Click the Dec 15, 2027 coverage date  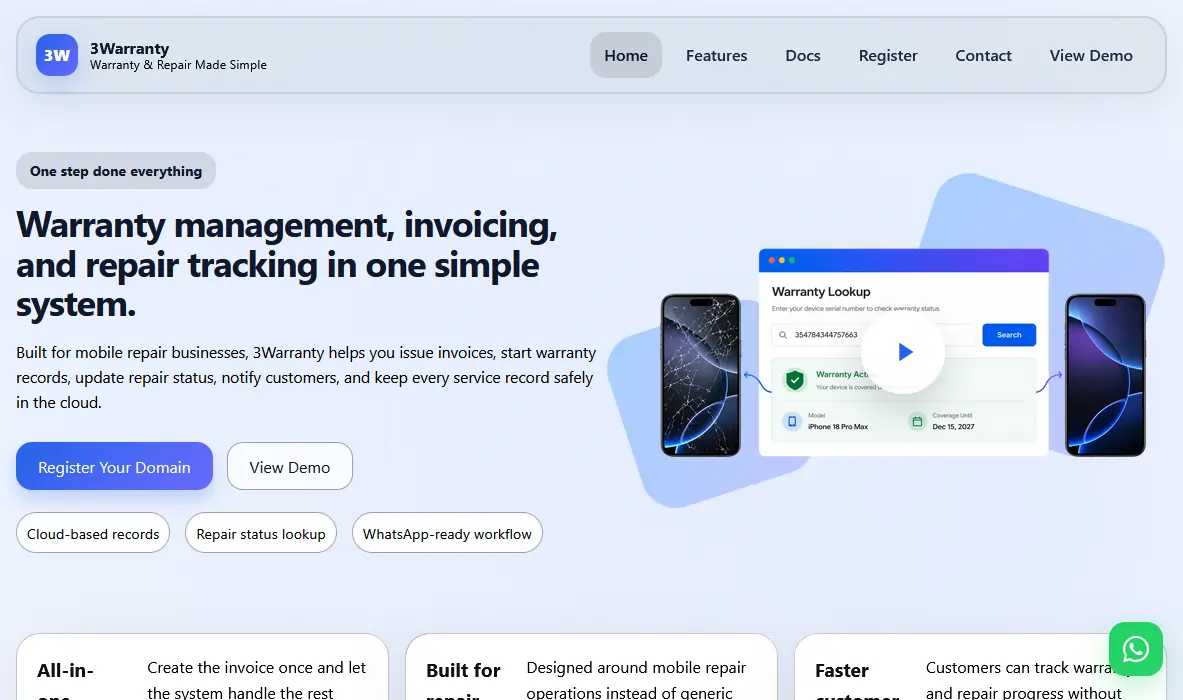953,427
